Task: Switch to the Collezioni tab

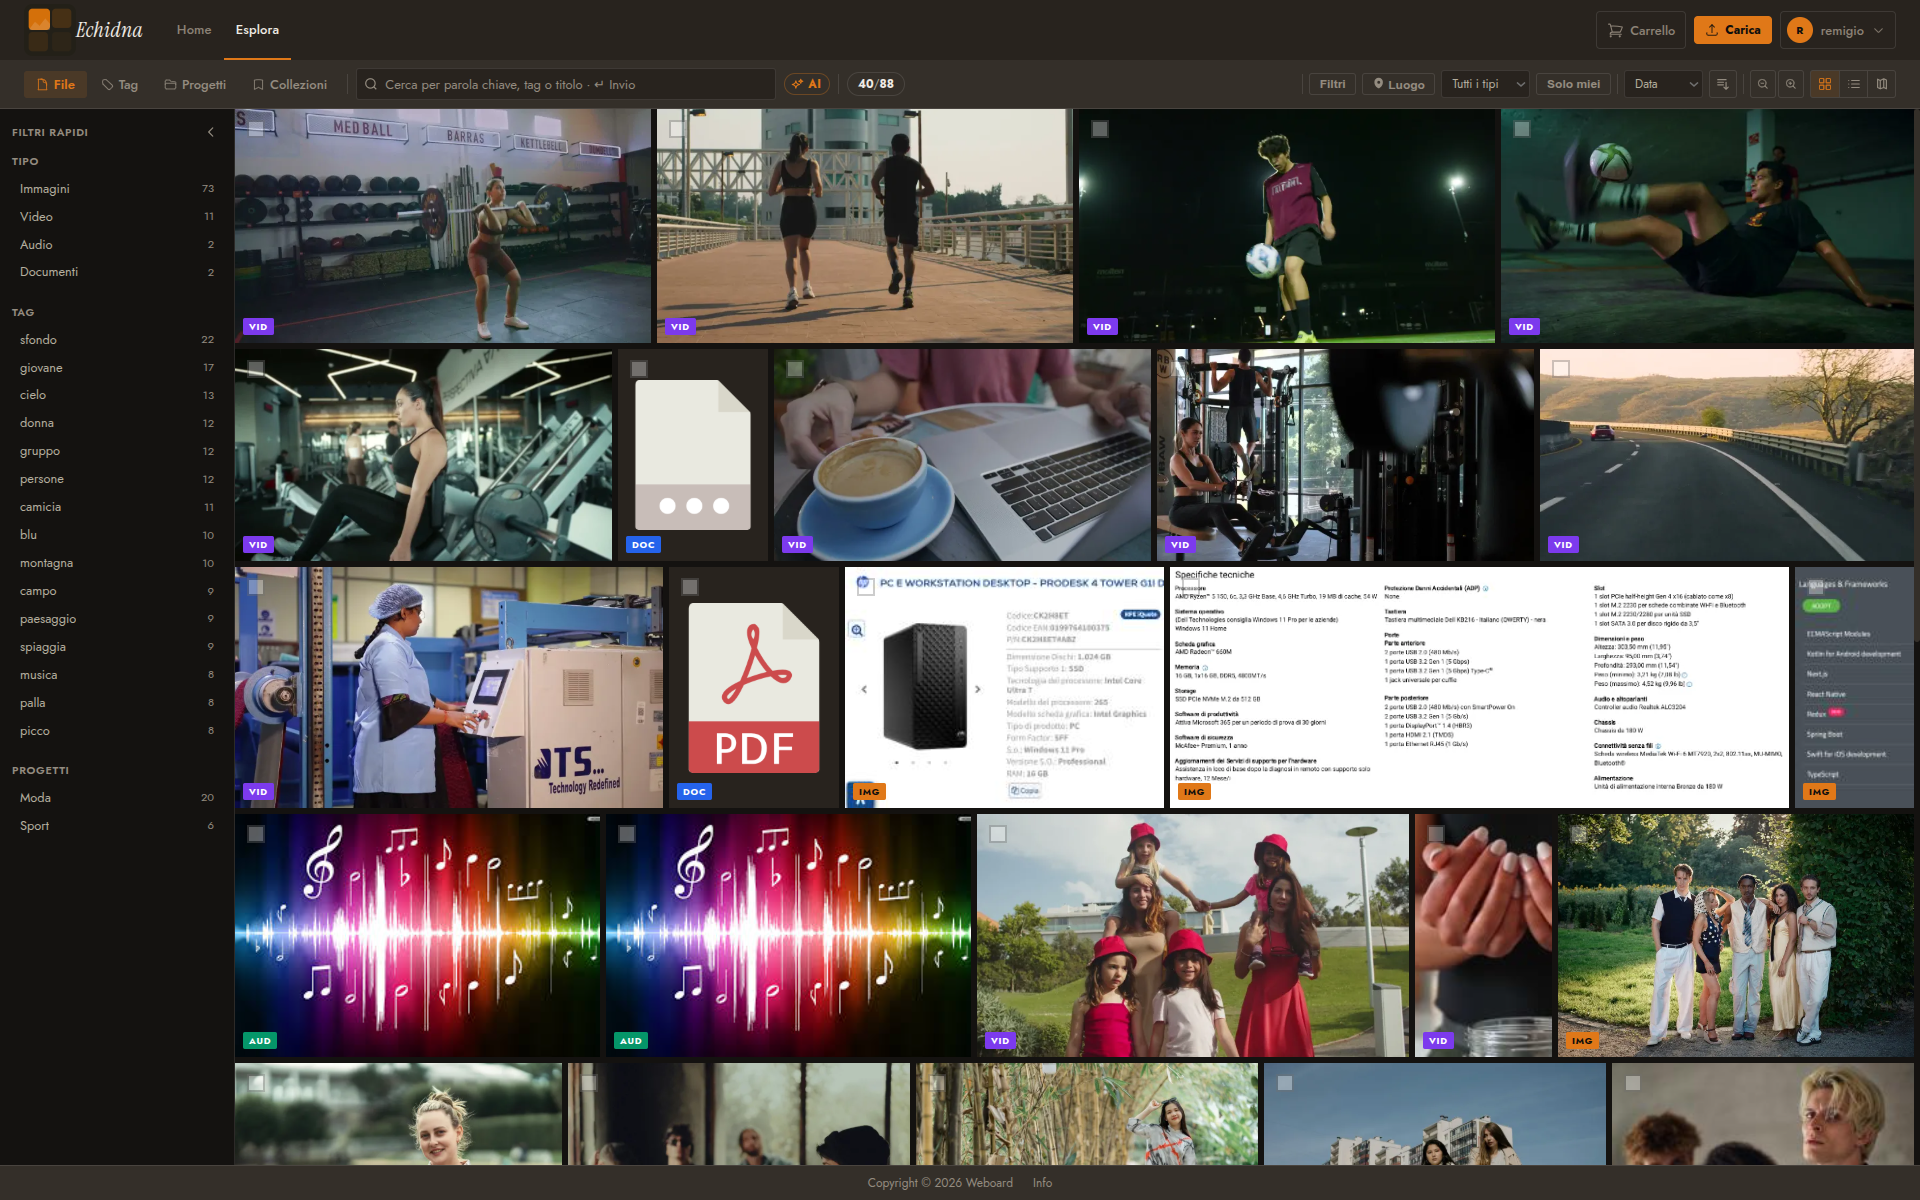Action: (290, 84)
